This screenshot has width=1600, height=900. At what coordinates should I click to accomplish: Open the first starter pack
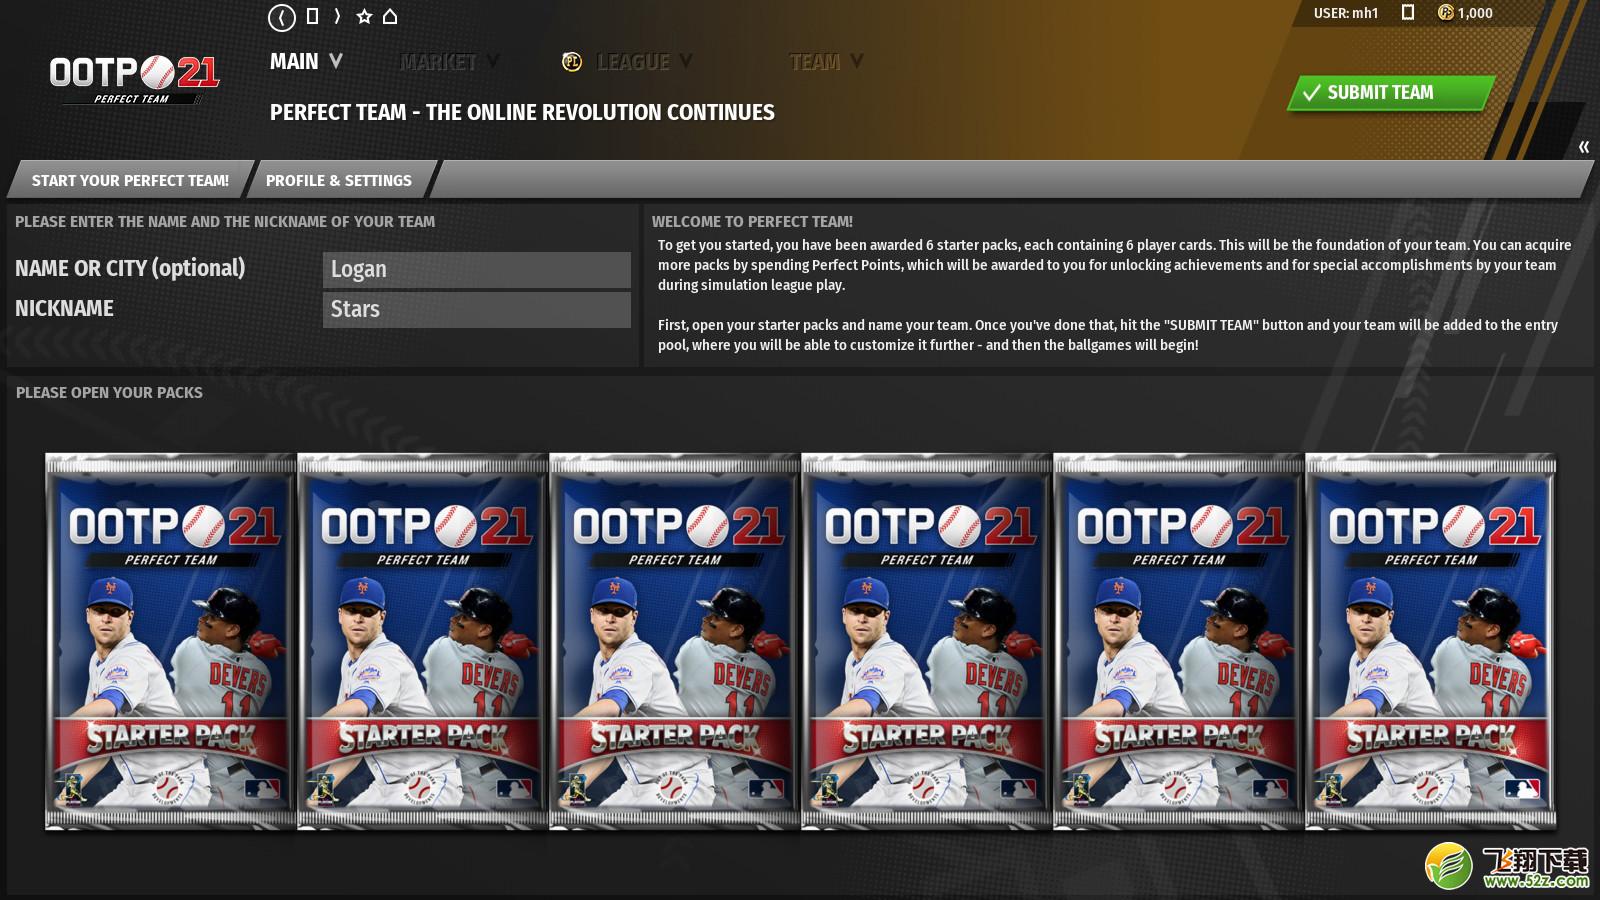pos(171,641)
